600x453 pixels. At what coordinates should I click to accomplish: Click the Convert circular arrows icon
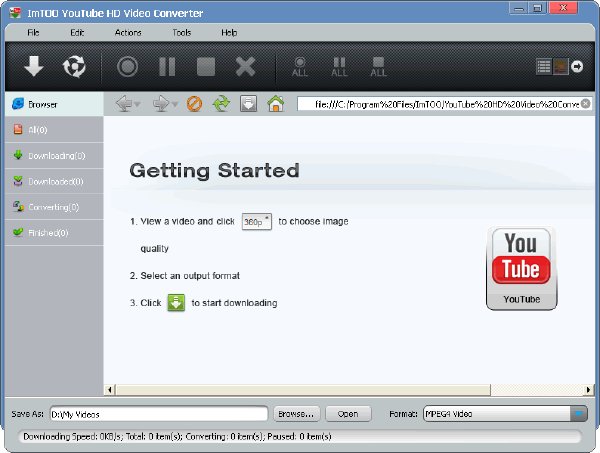pos(74,66)
